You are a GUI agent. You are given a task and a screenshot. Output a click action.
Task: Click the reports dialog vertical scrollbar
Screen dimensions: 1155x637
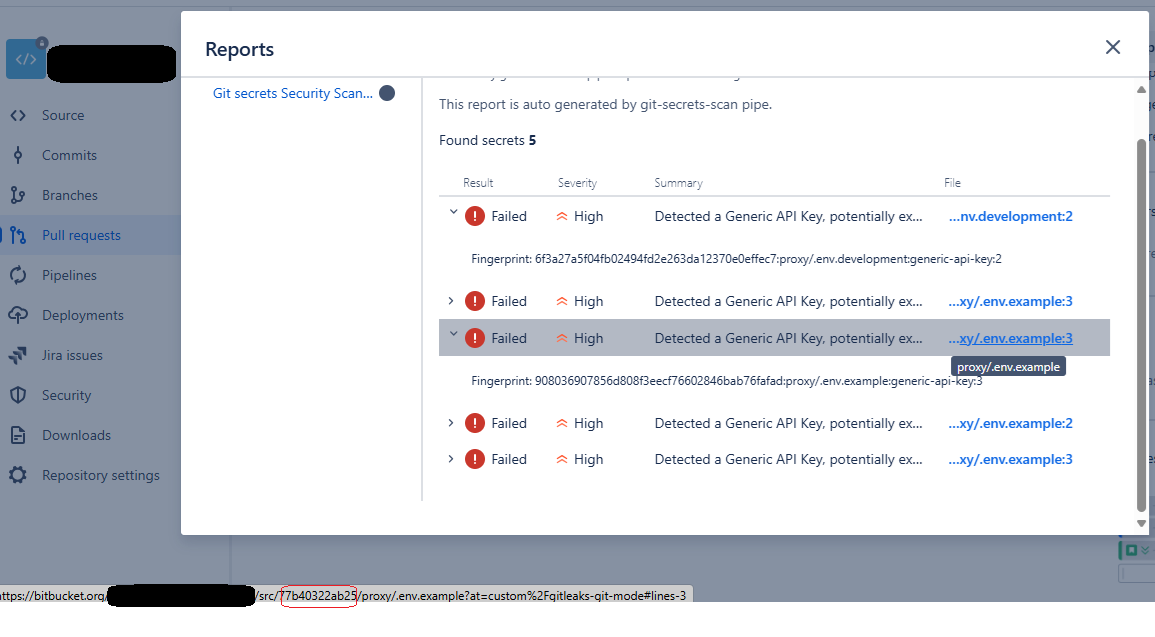point(1141,324)
